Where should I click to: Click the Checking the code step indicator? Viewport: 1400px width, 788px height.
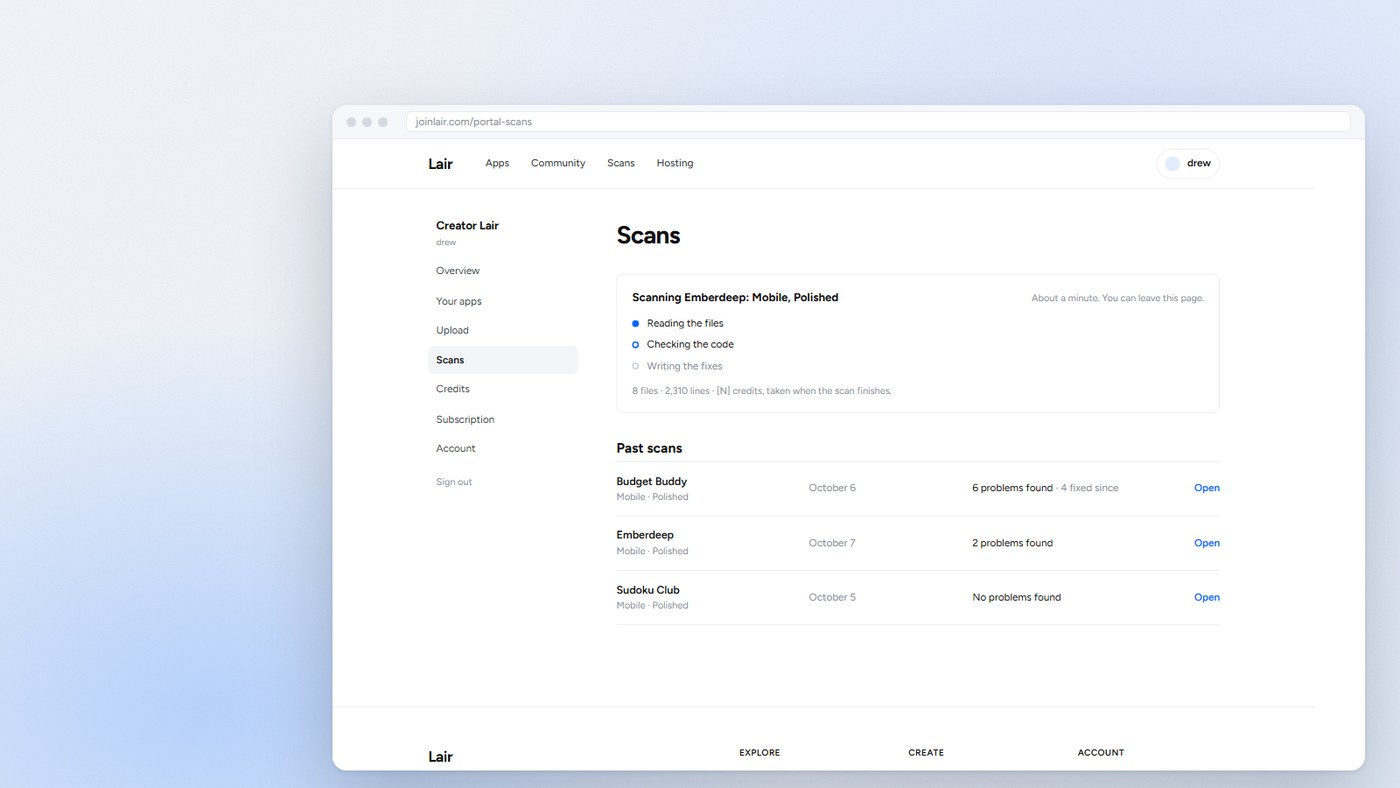click(x=635, y=345)
